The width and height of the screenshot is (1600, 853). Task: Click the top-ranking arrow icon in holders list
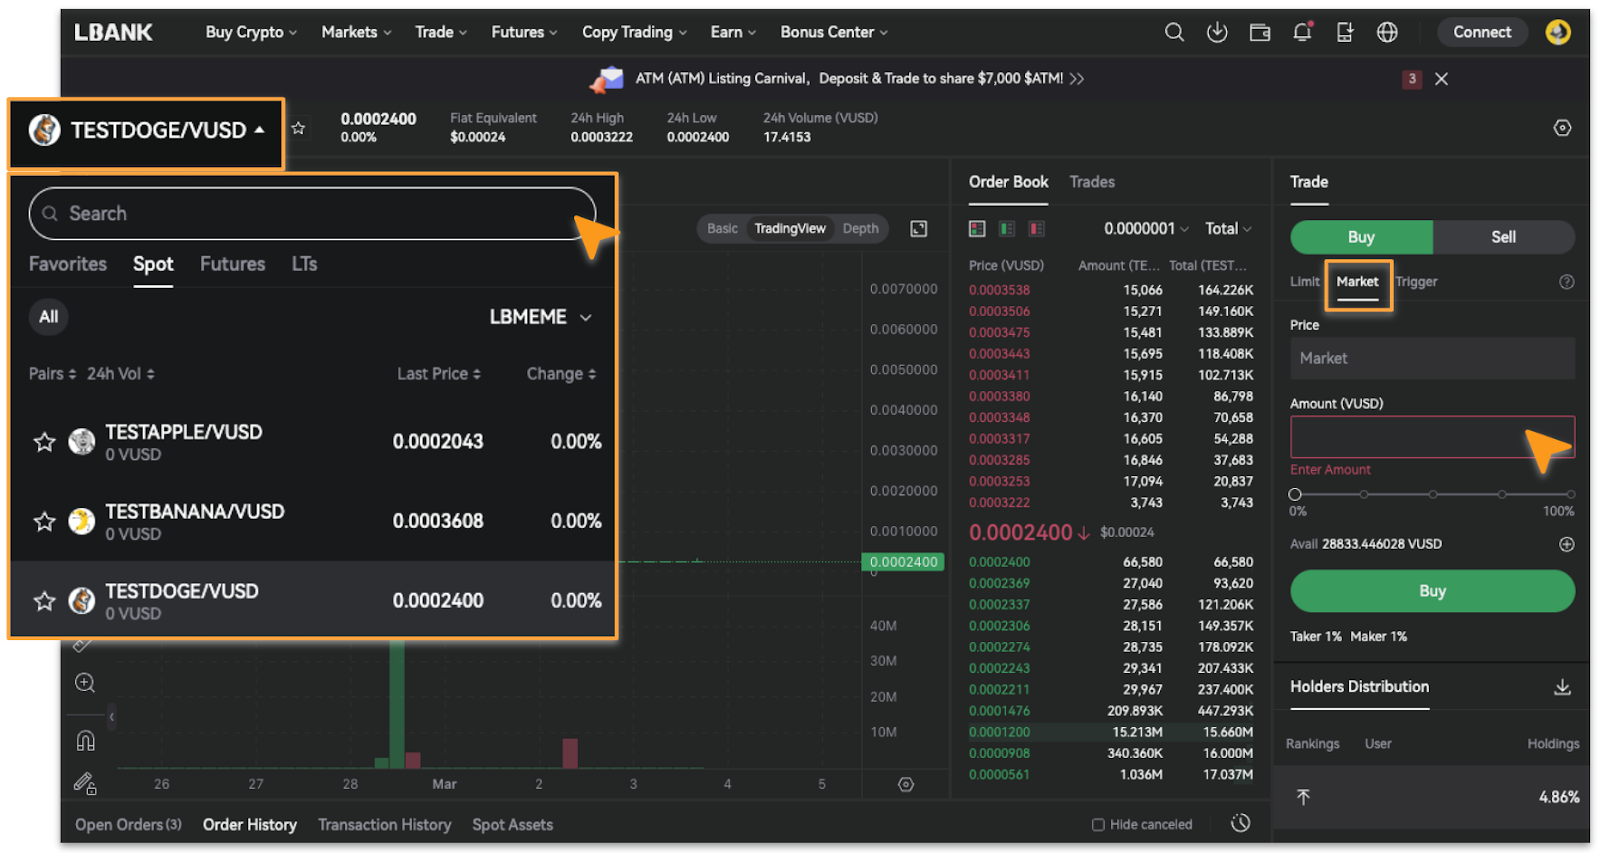click(1303, 797)
